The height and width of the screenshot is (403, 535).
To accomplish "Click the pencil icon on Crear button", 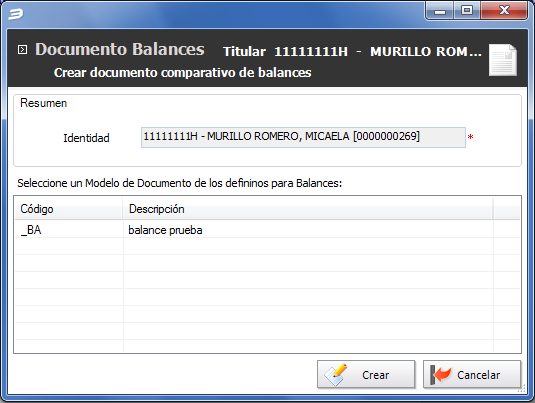I will pyautogui.click(x=335, y=375).
